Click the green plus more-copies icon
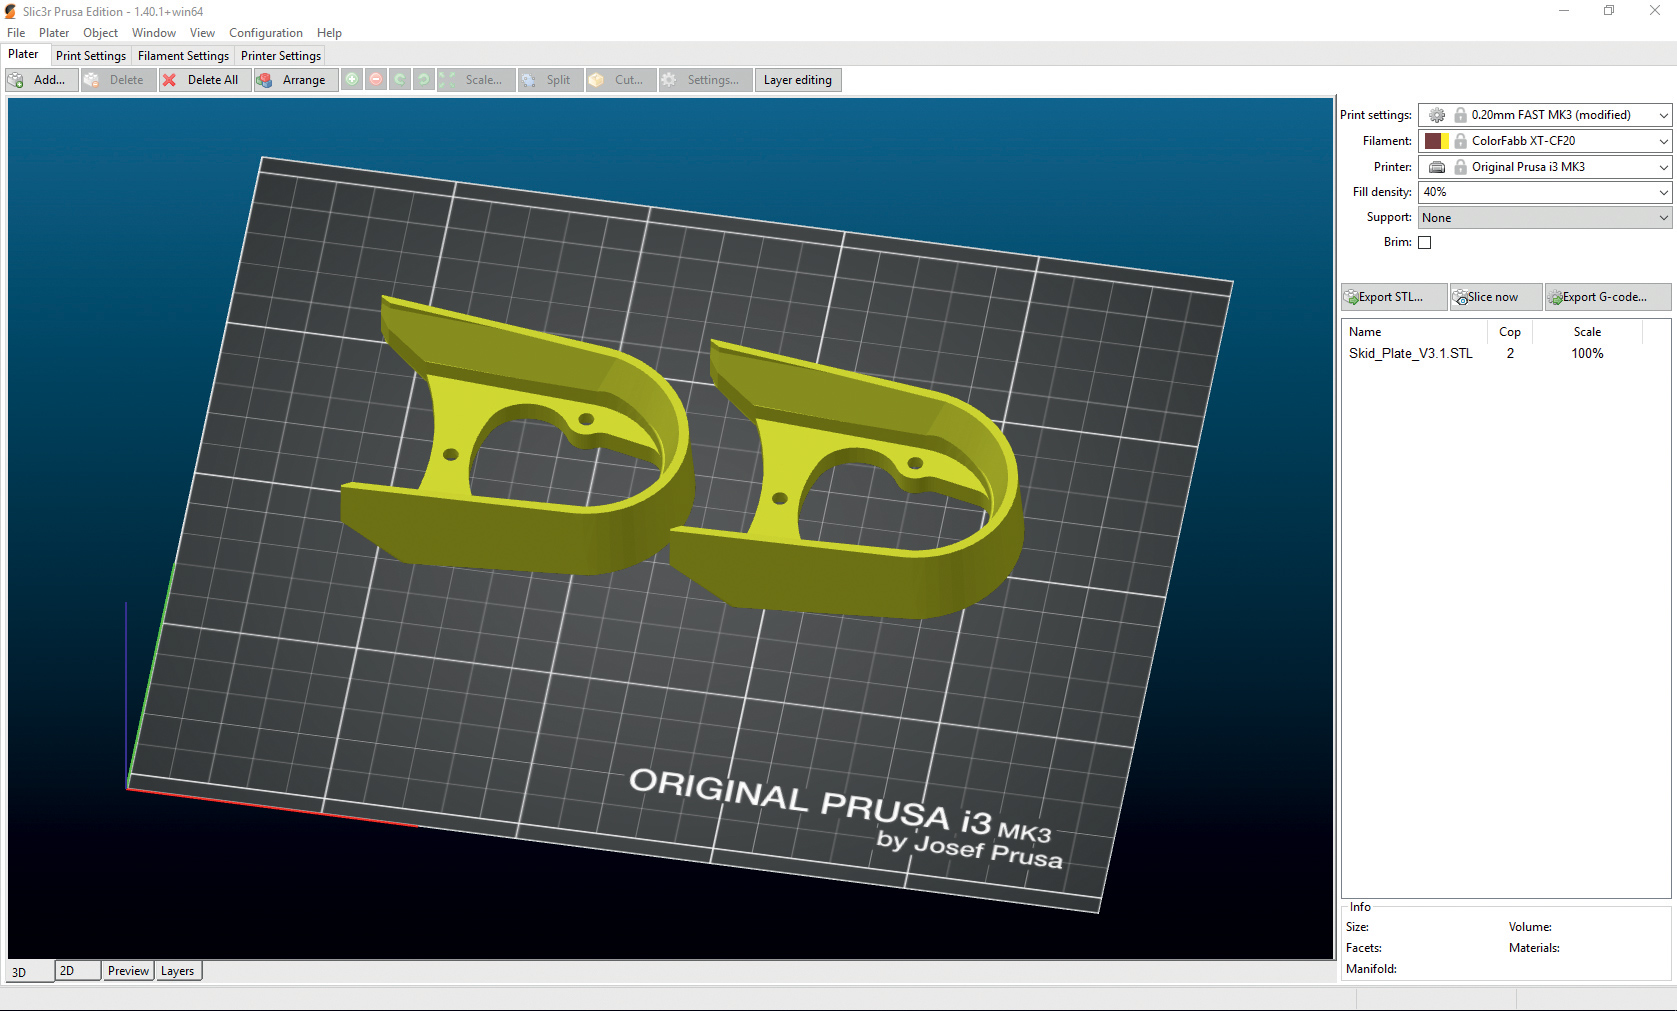The height and width of the screenshot is (1011, 1677). pos(352,80)
